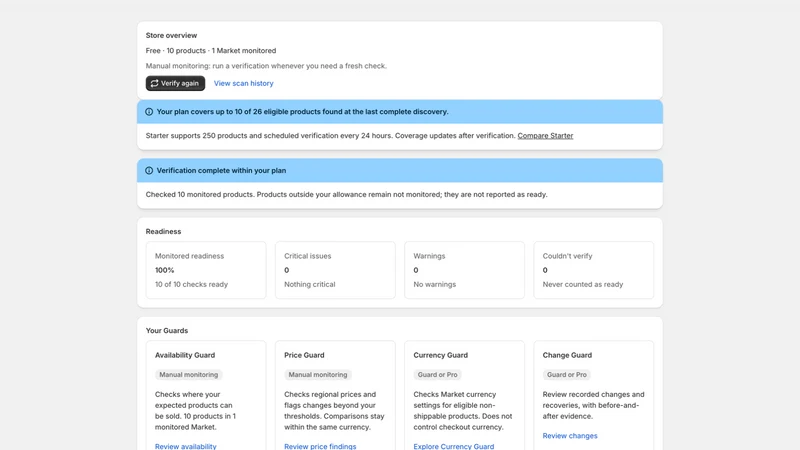Click 'Verification complete within your plan' banner text
This screenshot has height=450, width=800.
[221, 170]
